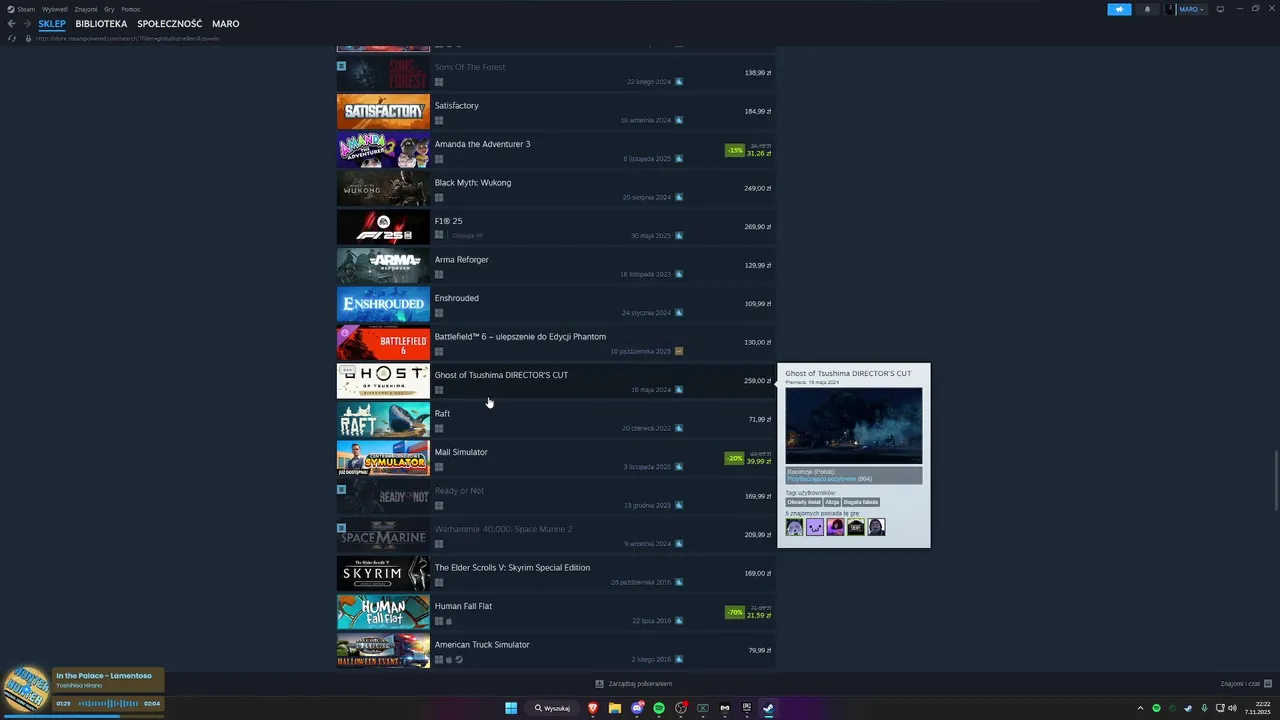This screenshot has height=720, width=1280.
Task: Open Ghost of Tsushima DIRECTOR'S CUT listing
Action: 556,381
